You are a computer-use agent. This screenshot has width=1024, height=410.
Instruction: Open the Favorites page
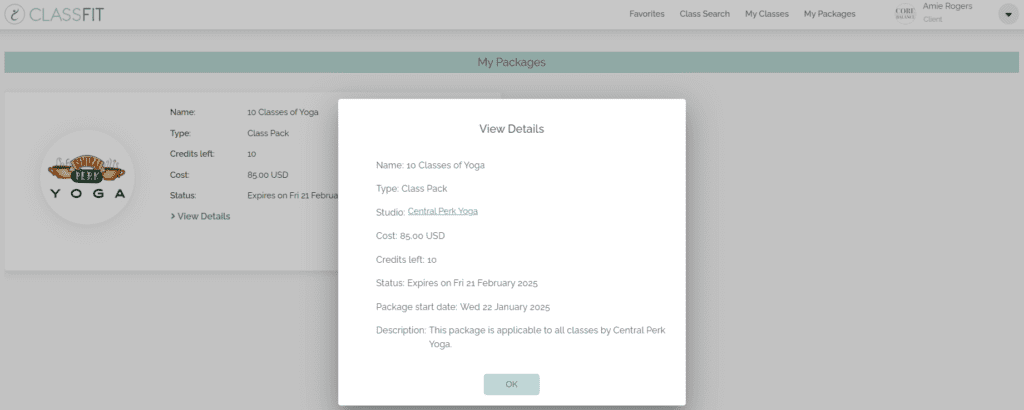[x=646, y=14]
